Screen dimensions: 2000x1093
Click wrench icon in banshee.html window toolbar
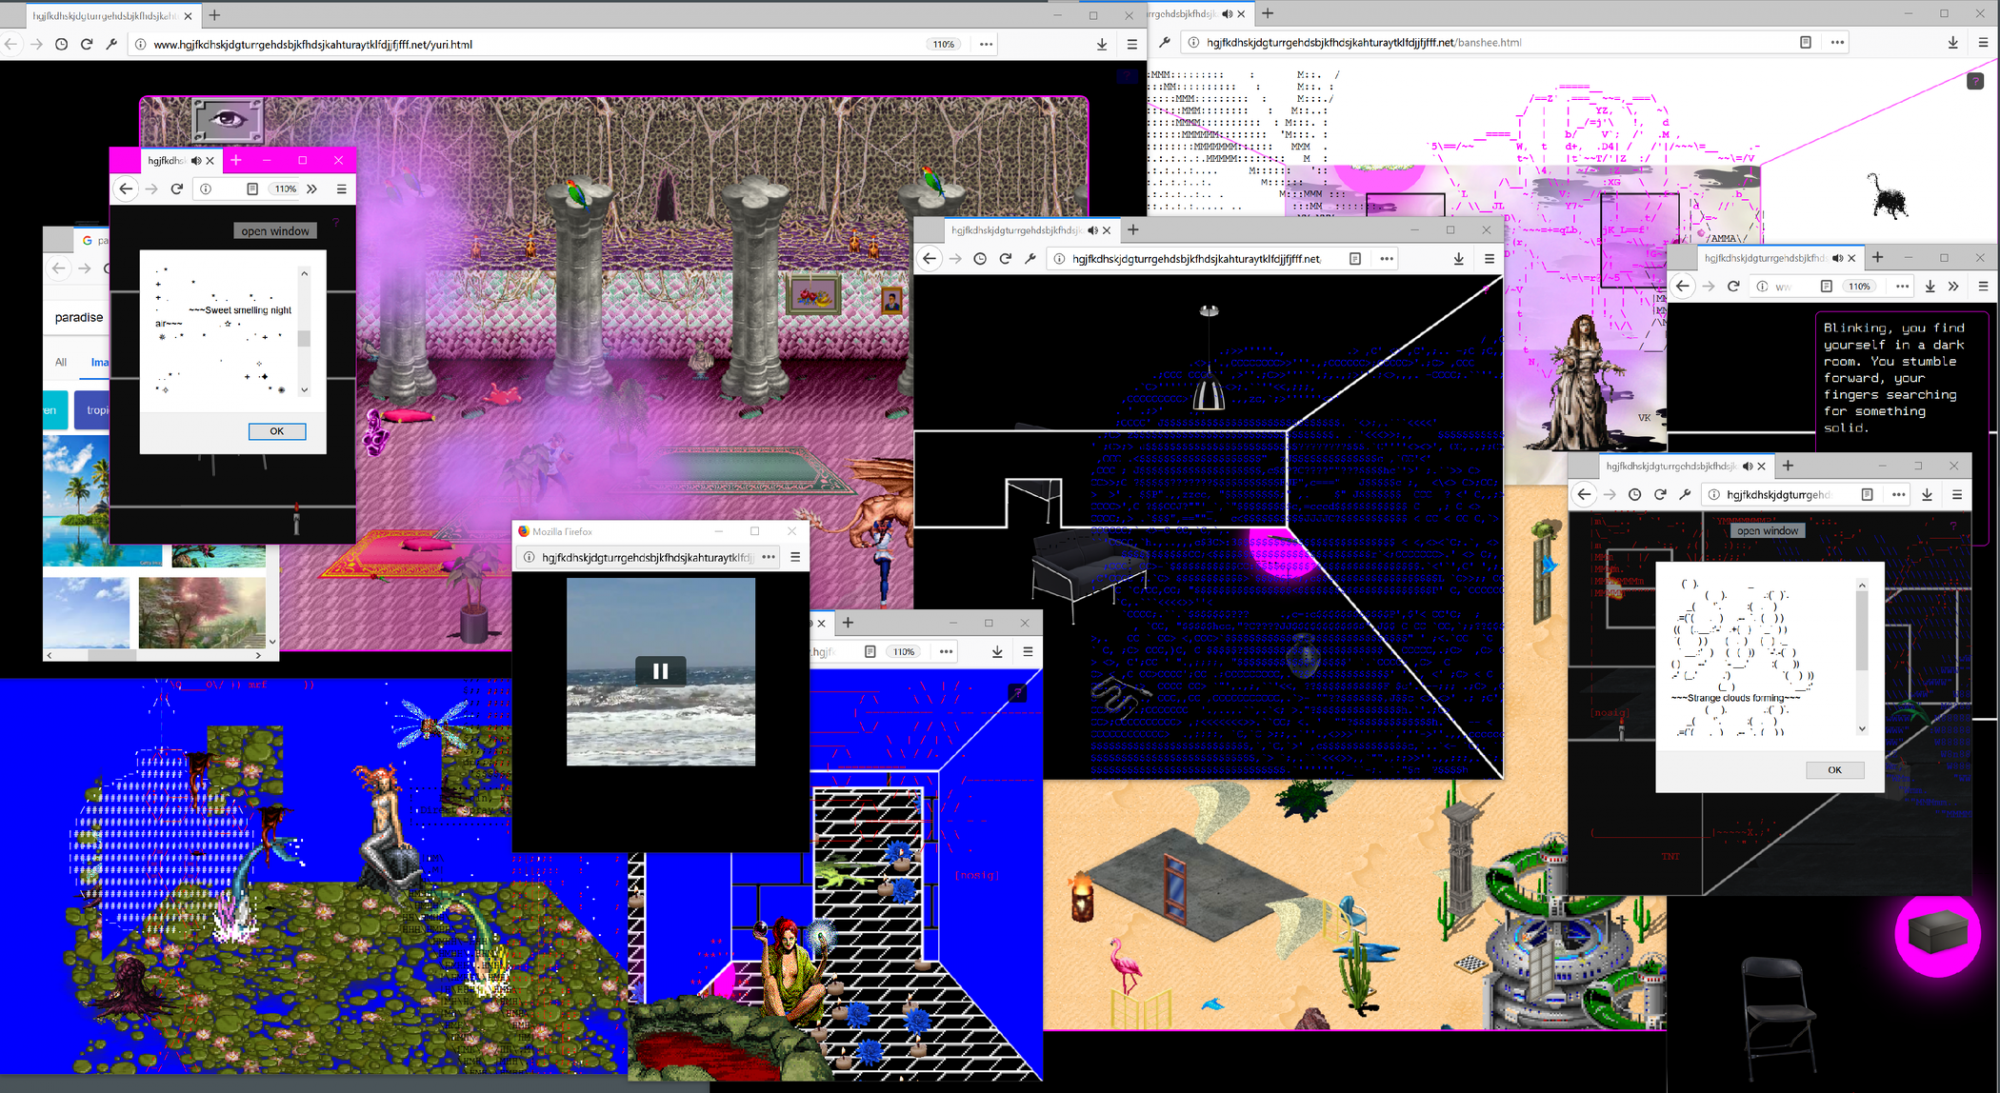coord(1164,42)
